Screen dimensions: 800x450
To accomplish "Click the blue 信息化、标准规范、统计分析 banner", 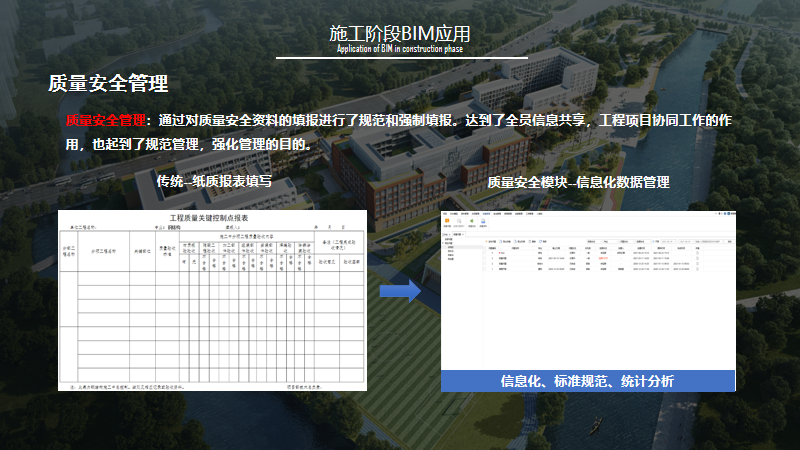I will 587,380.
